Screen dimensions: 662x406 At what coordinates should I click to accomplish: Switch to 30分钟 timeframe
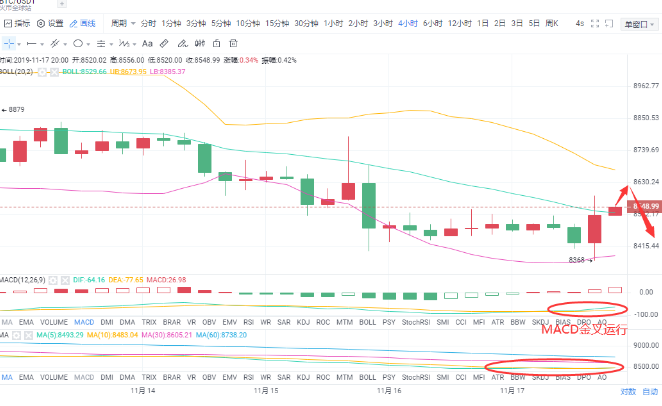[306, 24]
